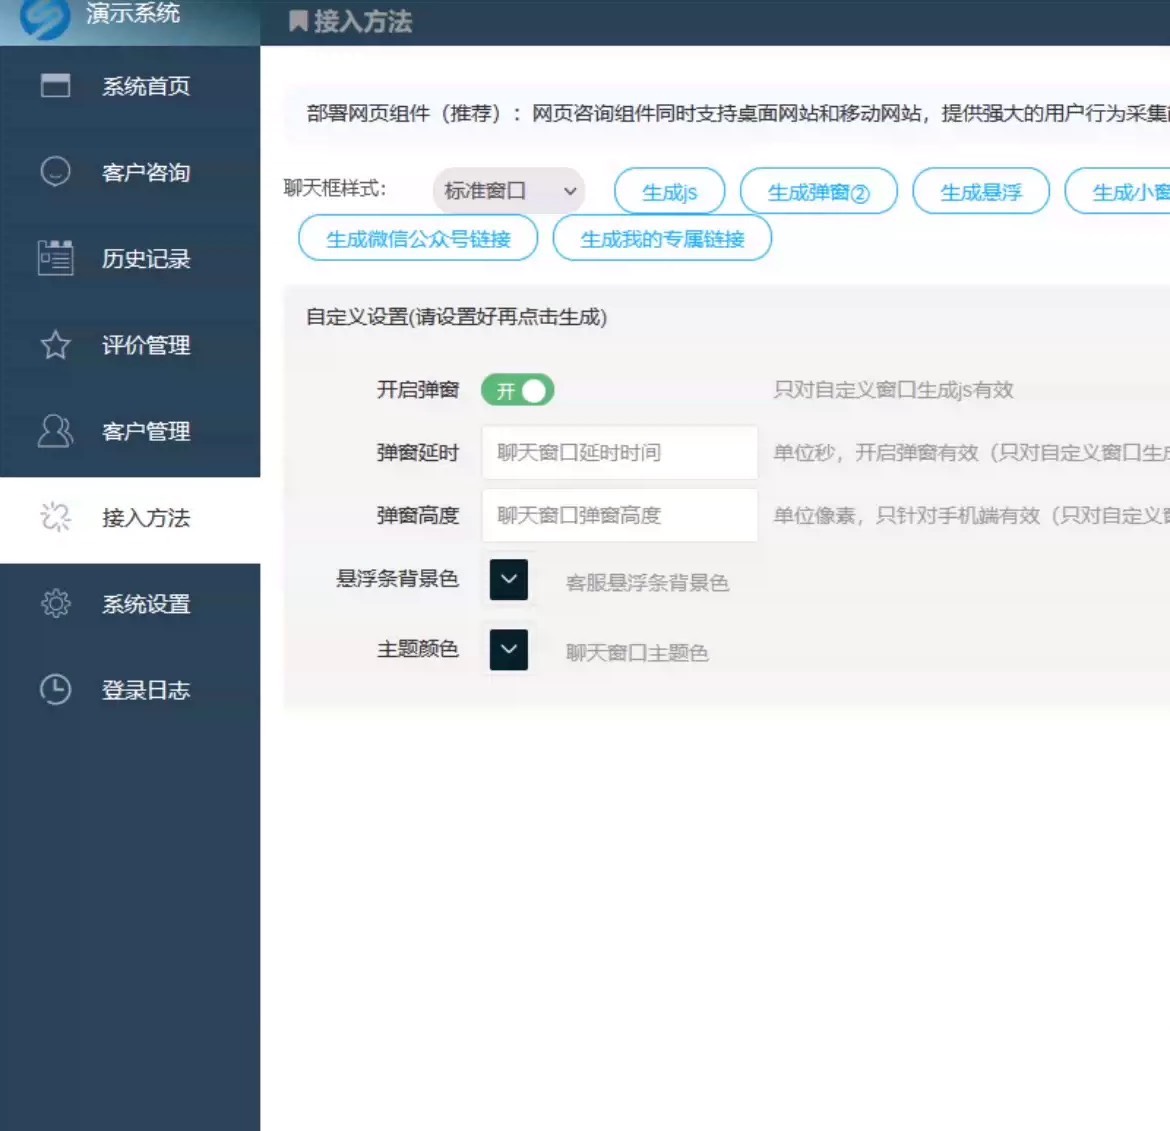1170x1131 pixels.
Task: Toggle the 开启弹窗 switch off
Action: click(x=517, y=390)
